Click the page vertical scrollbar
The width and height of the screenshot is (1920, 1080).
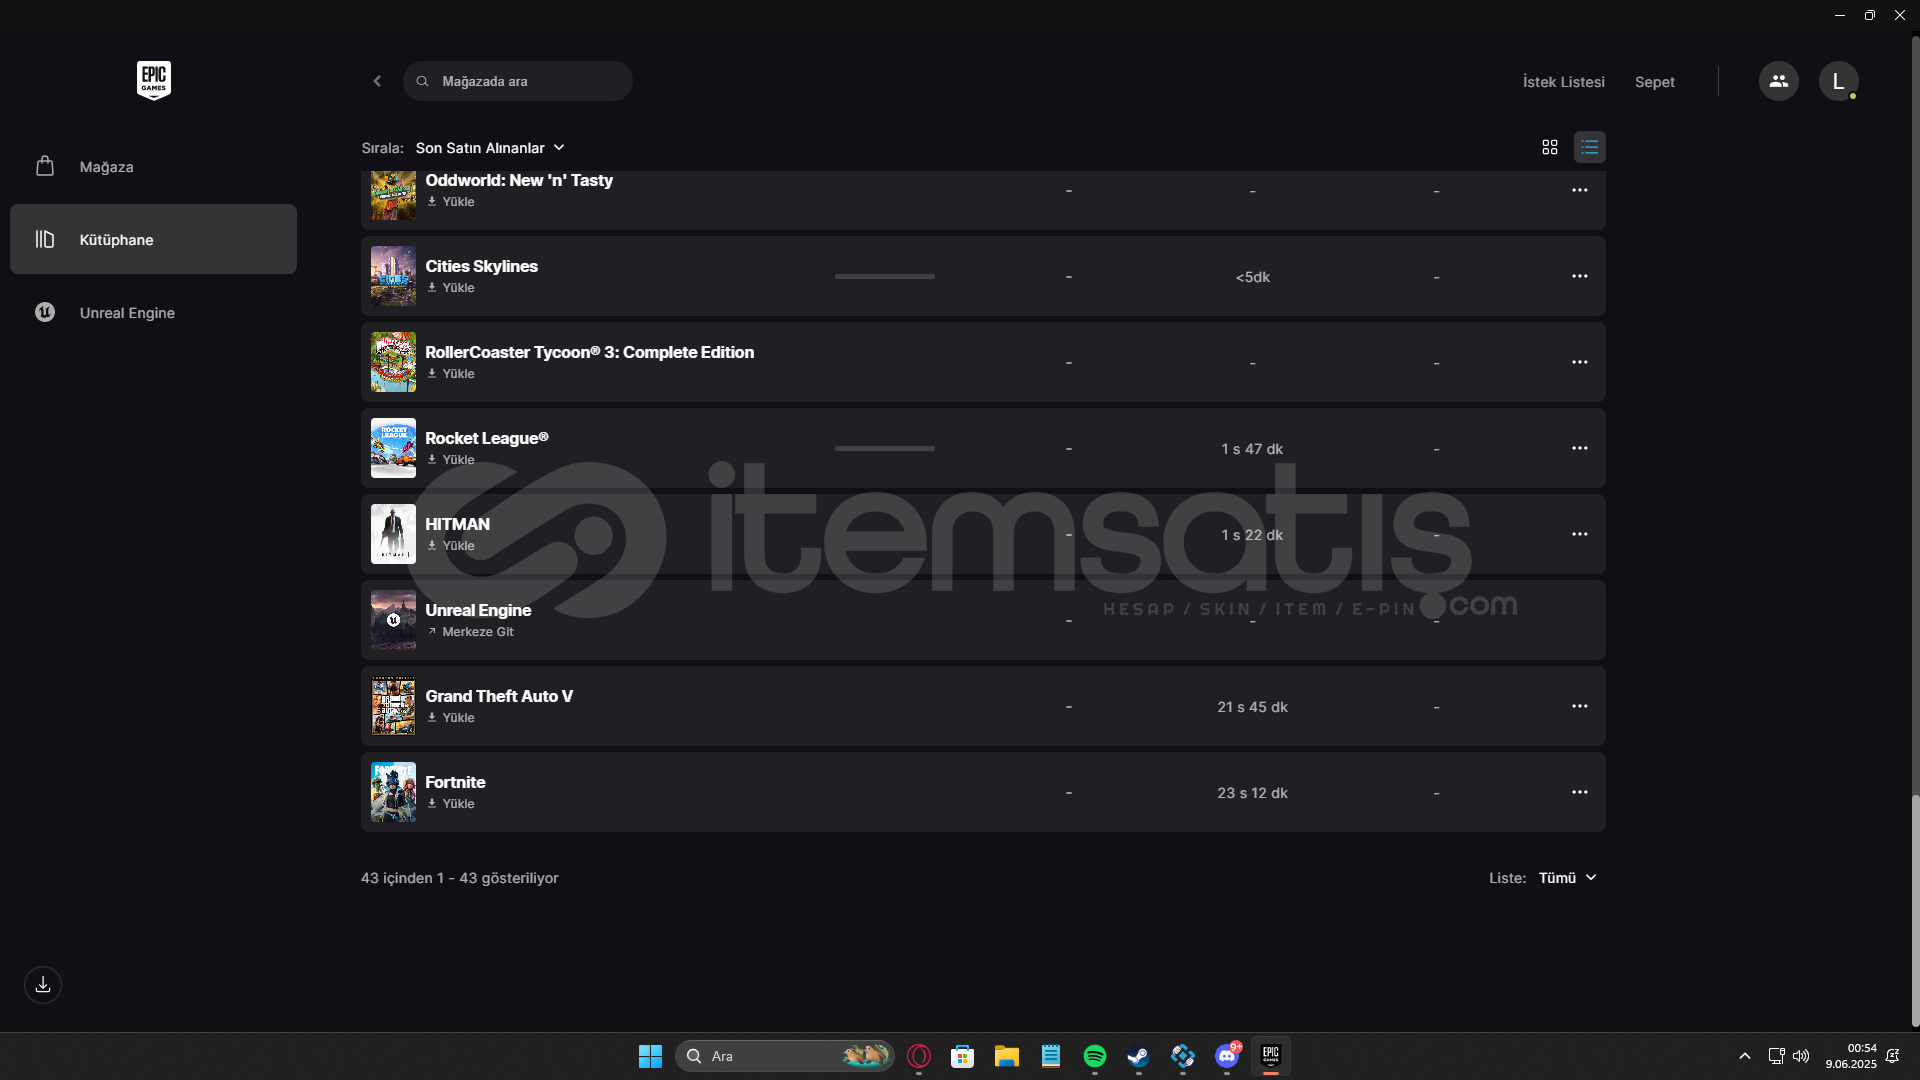coord(1915,910)
